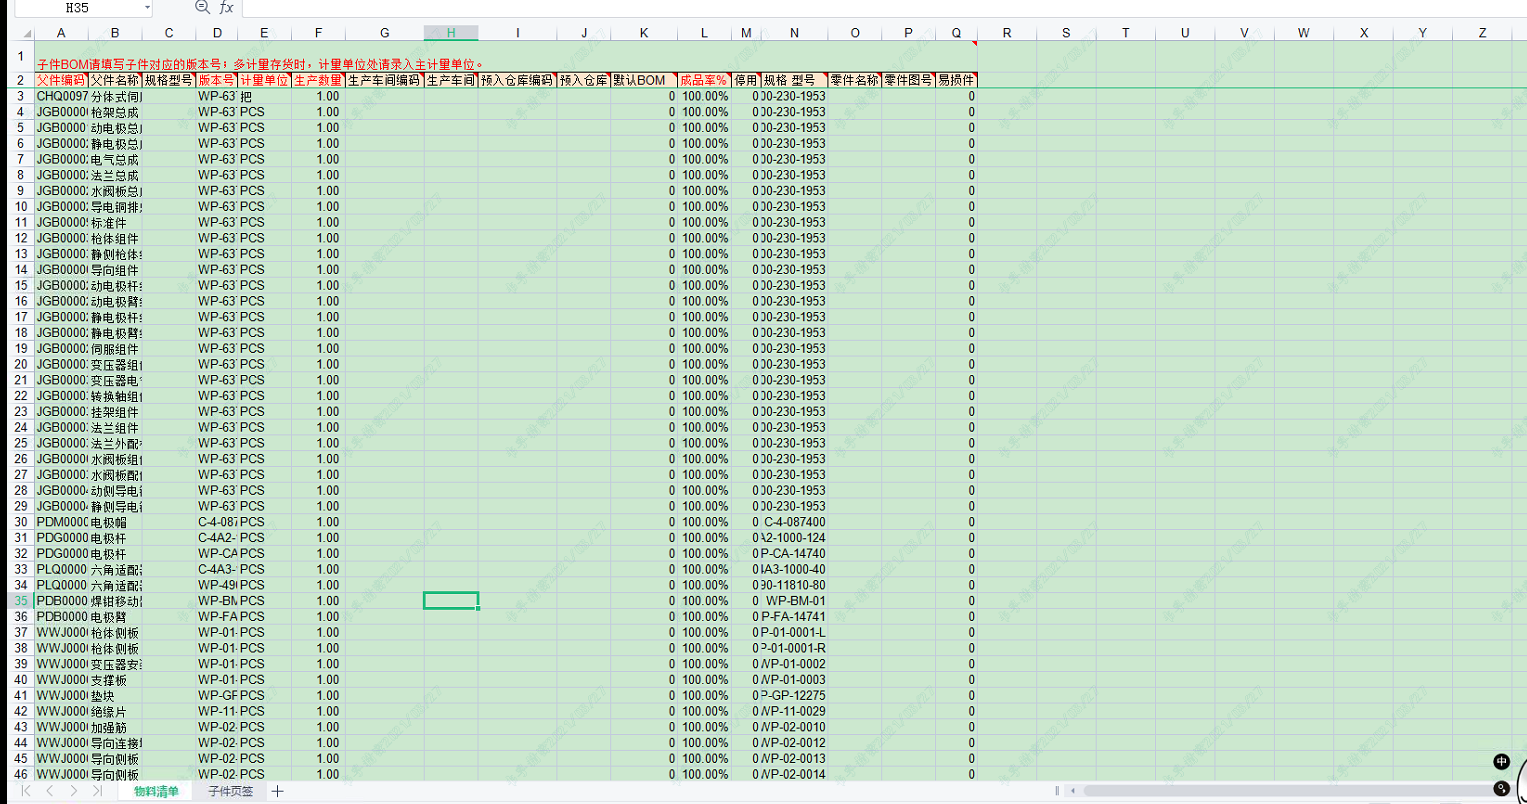The height and width of the screenshot is (804, 1527).
Task: Click 伺服组件 cell in row 19
Action: click(115, 348)
